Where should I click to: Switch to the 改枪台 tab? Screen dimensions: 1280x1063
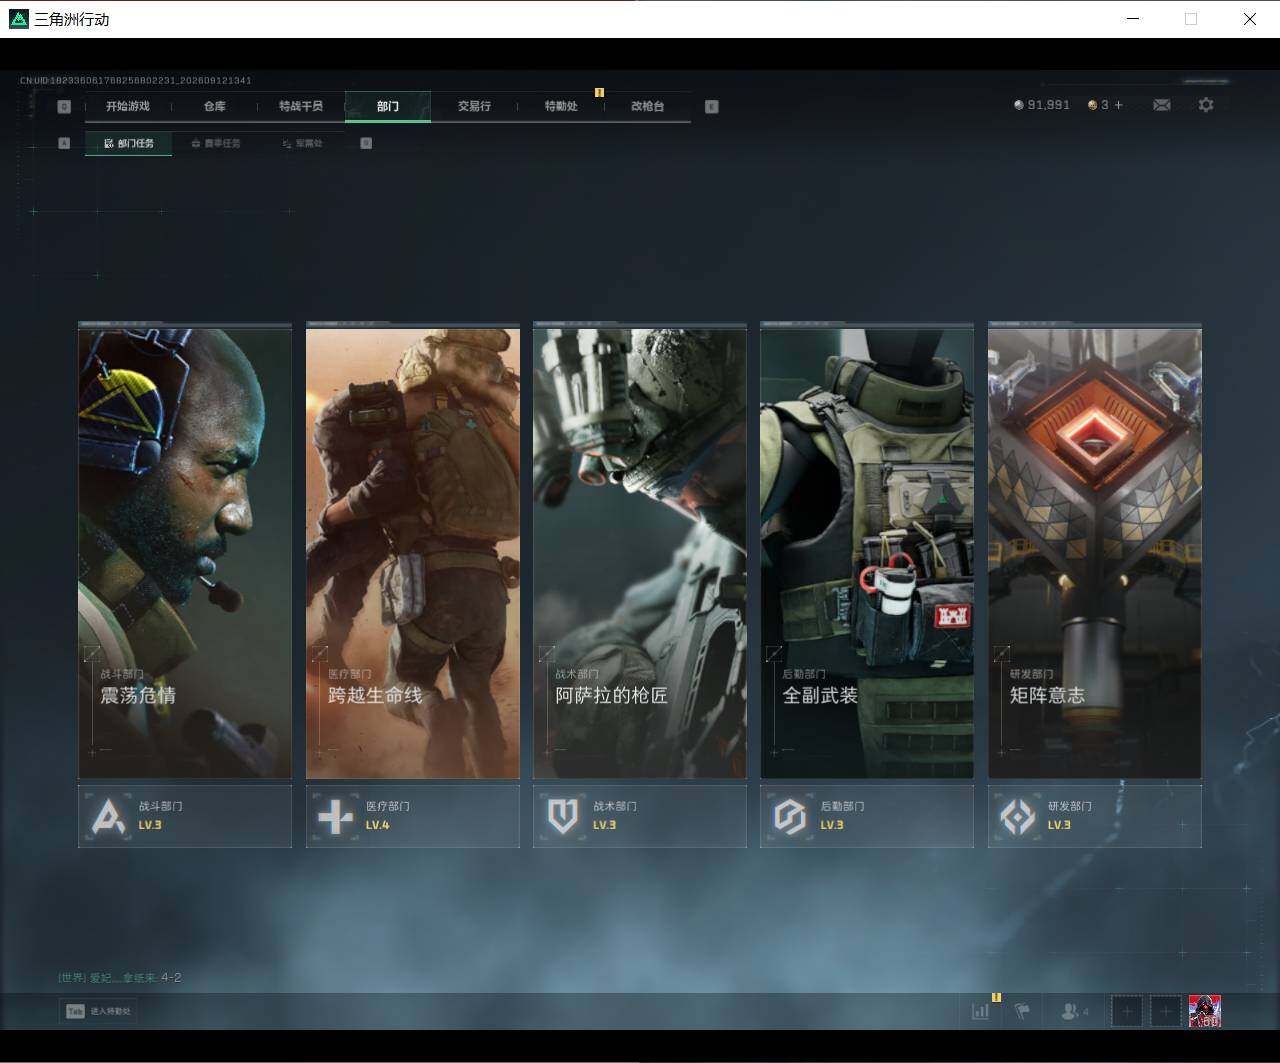click(x=648, y=106)
